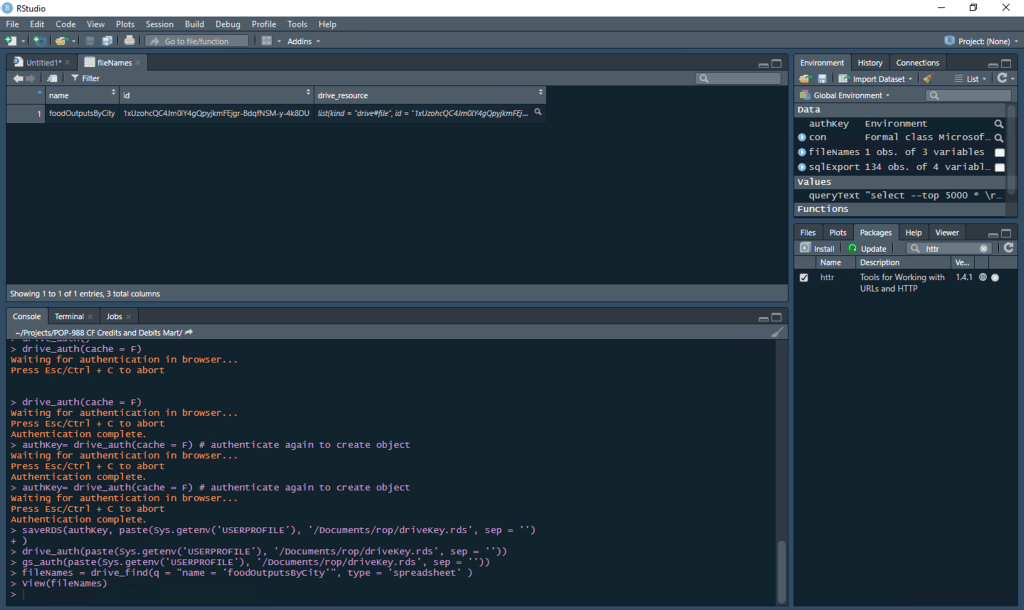Open the Import Dataset dropdown
Viewport: 1024px width, 610px height.
tap(877, 79)
